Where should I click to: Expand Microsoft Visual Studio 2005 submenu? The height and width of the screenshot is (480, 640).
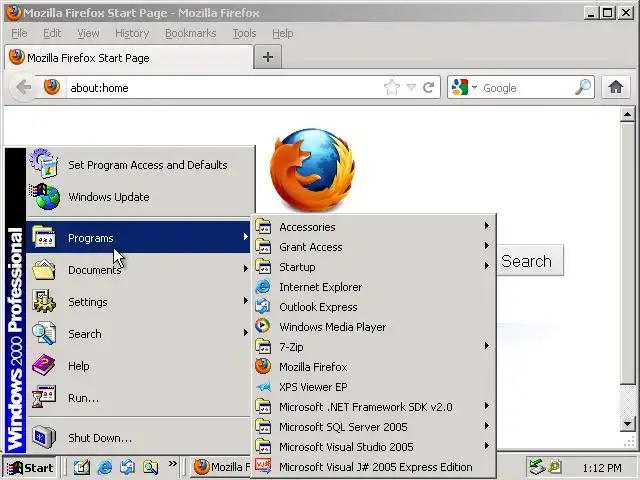tap(373, 447)
